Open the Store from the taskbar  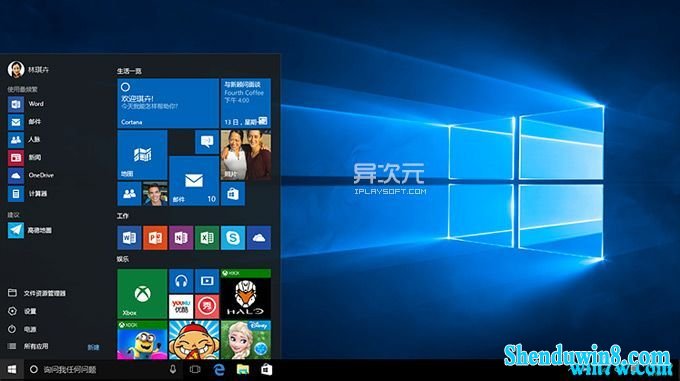coord(266,370)
